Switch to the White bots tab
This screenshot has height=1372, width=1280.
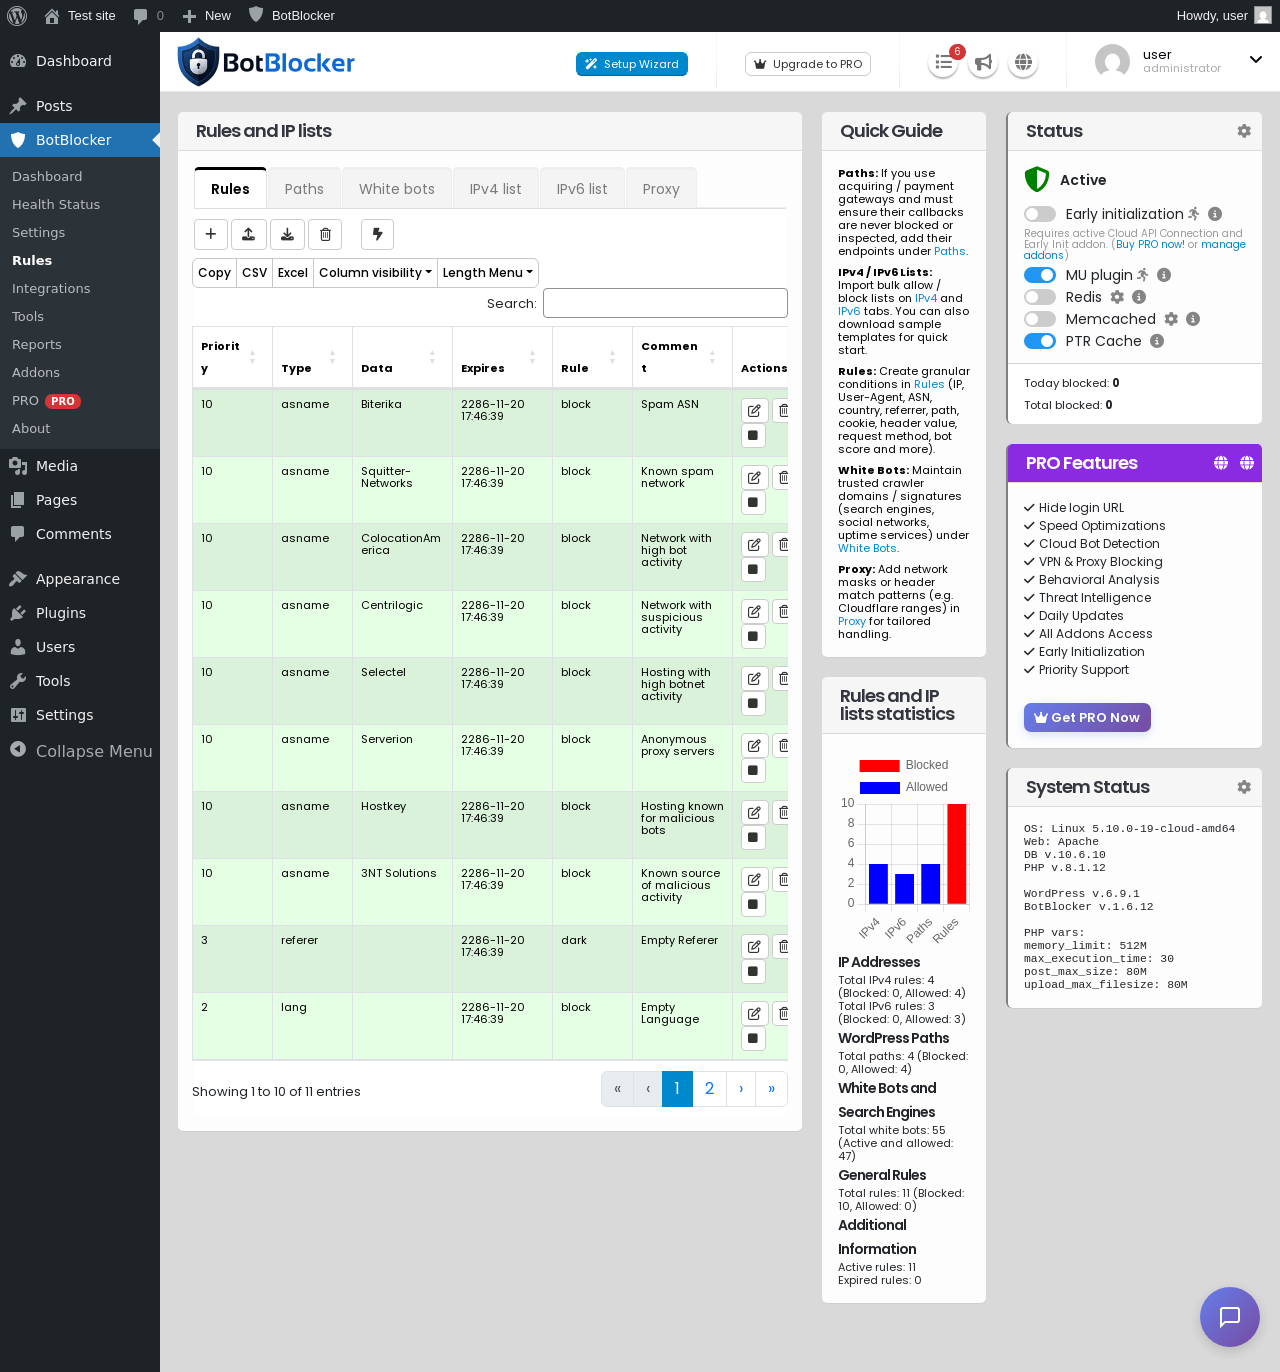pyautogui.click(x=397, y=189)
